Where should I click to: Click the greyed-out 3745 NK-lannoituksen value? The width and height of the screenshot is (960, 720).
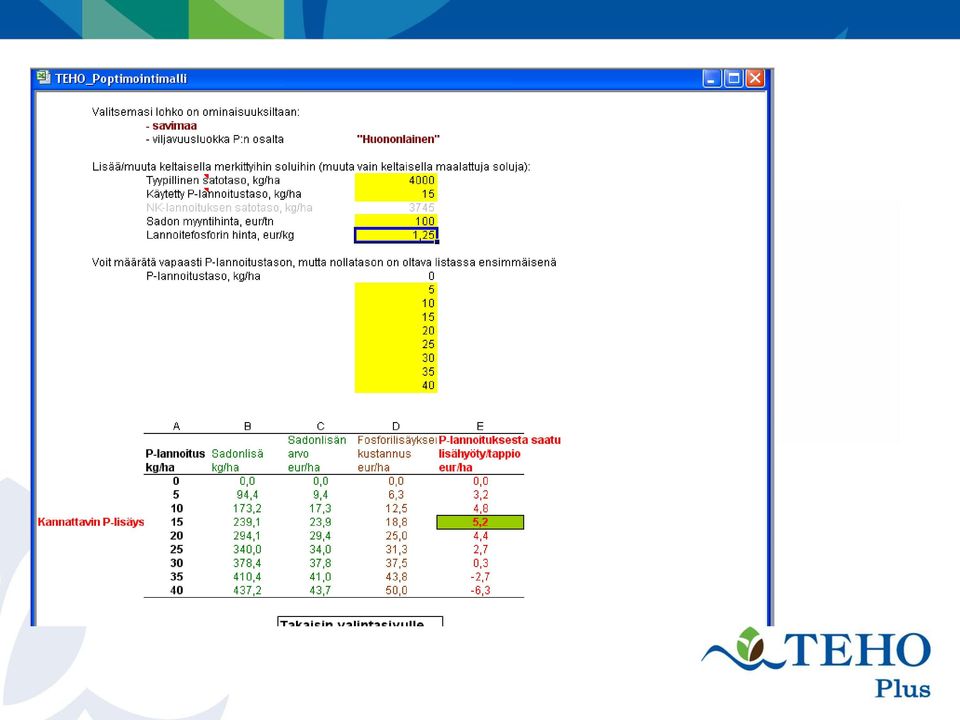421,208
